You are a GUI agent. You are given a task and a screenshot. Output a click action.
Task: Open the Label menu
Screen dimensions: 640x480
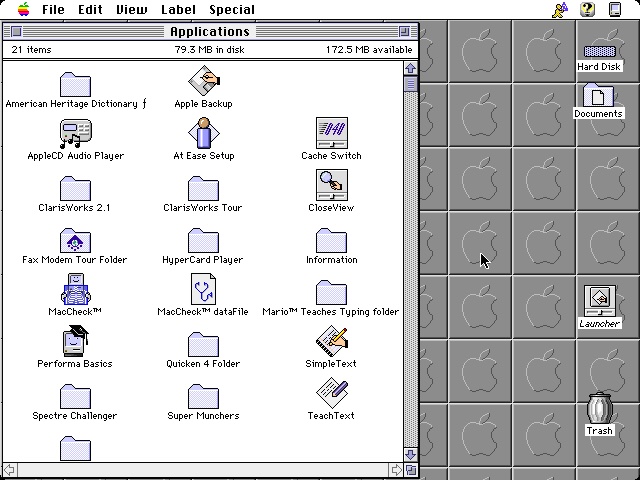[178, 9]
